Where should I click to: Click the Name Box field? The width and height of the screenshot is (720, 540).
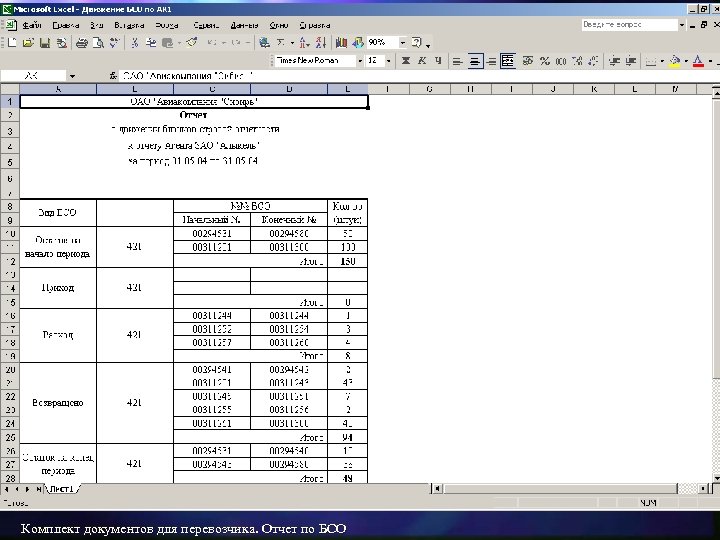point(34,76)
